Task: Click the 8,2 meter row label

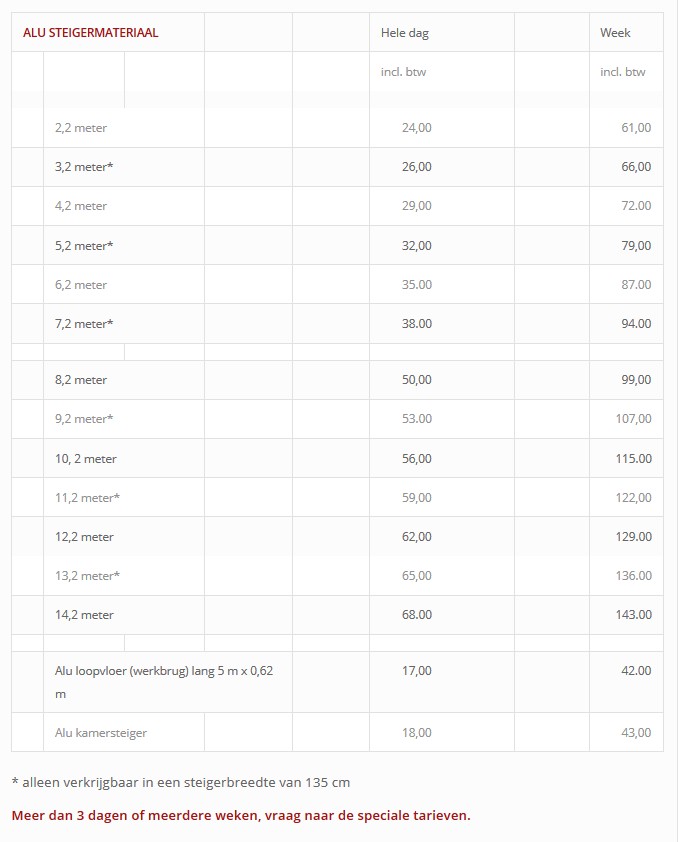Action: (x=81, y=380)
